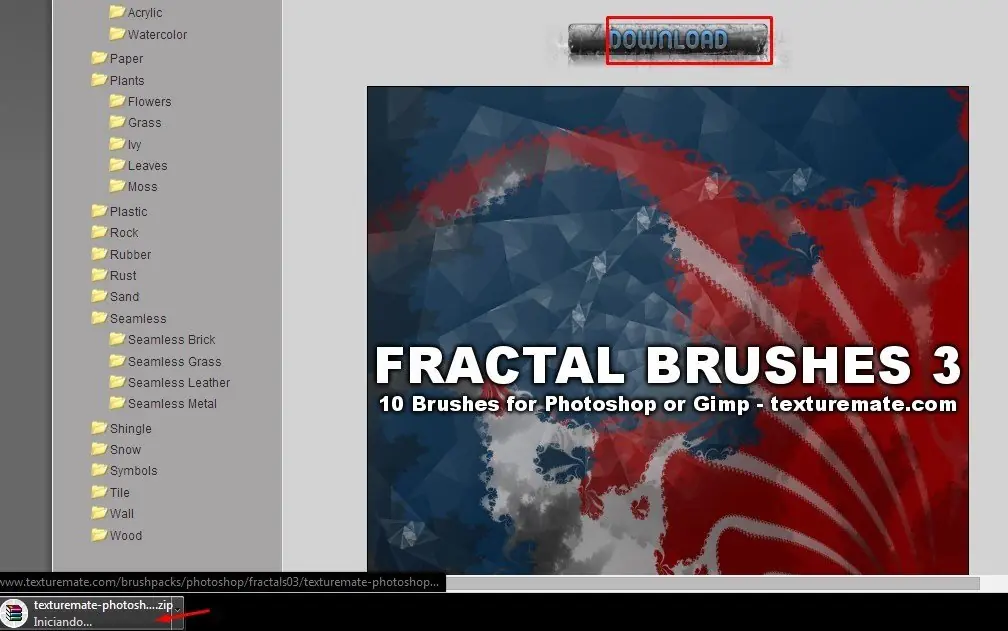Click the Watercolor folder icon
The height and width of the screenshot is (631, 1008).
tap(117, 33)
